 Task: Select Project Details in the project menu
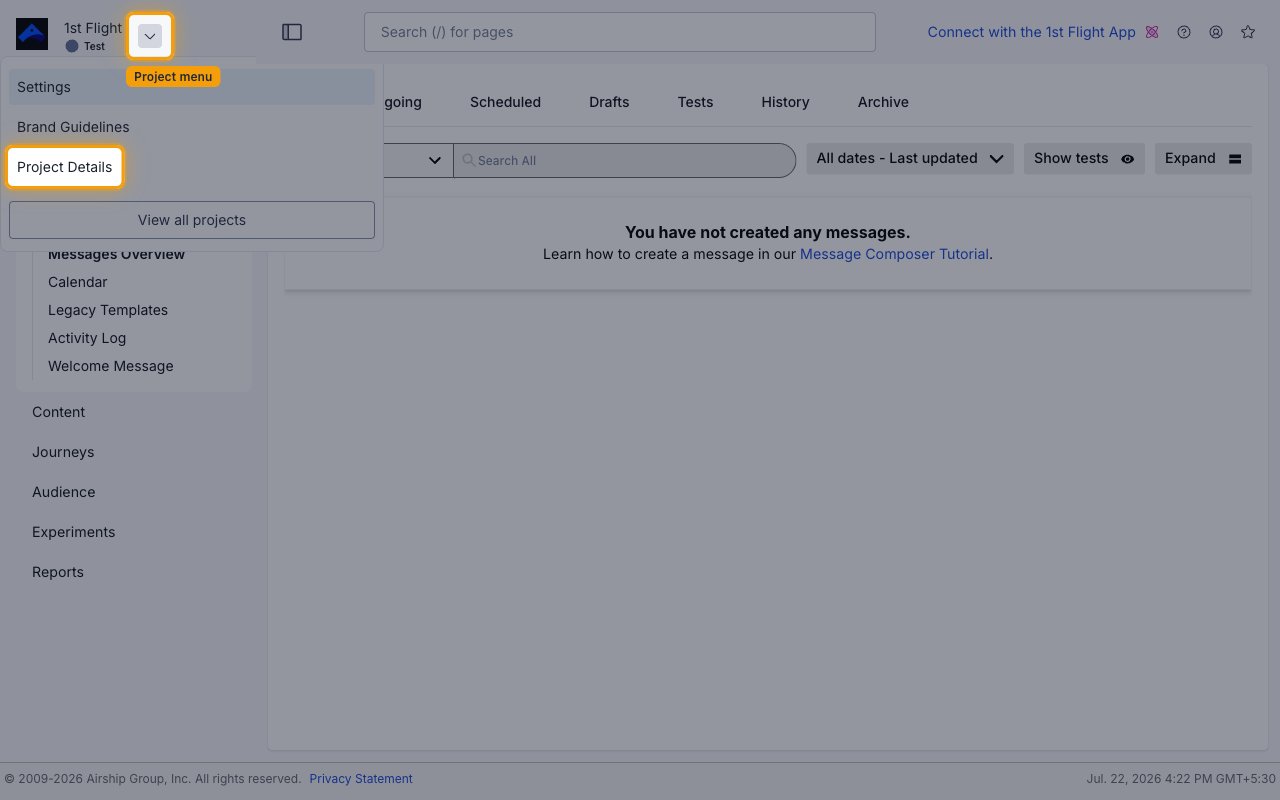(x=65, y=167)
